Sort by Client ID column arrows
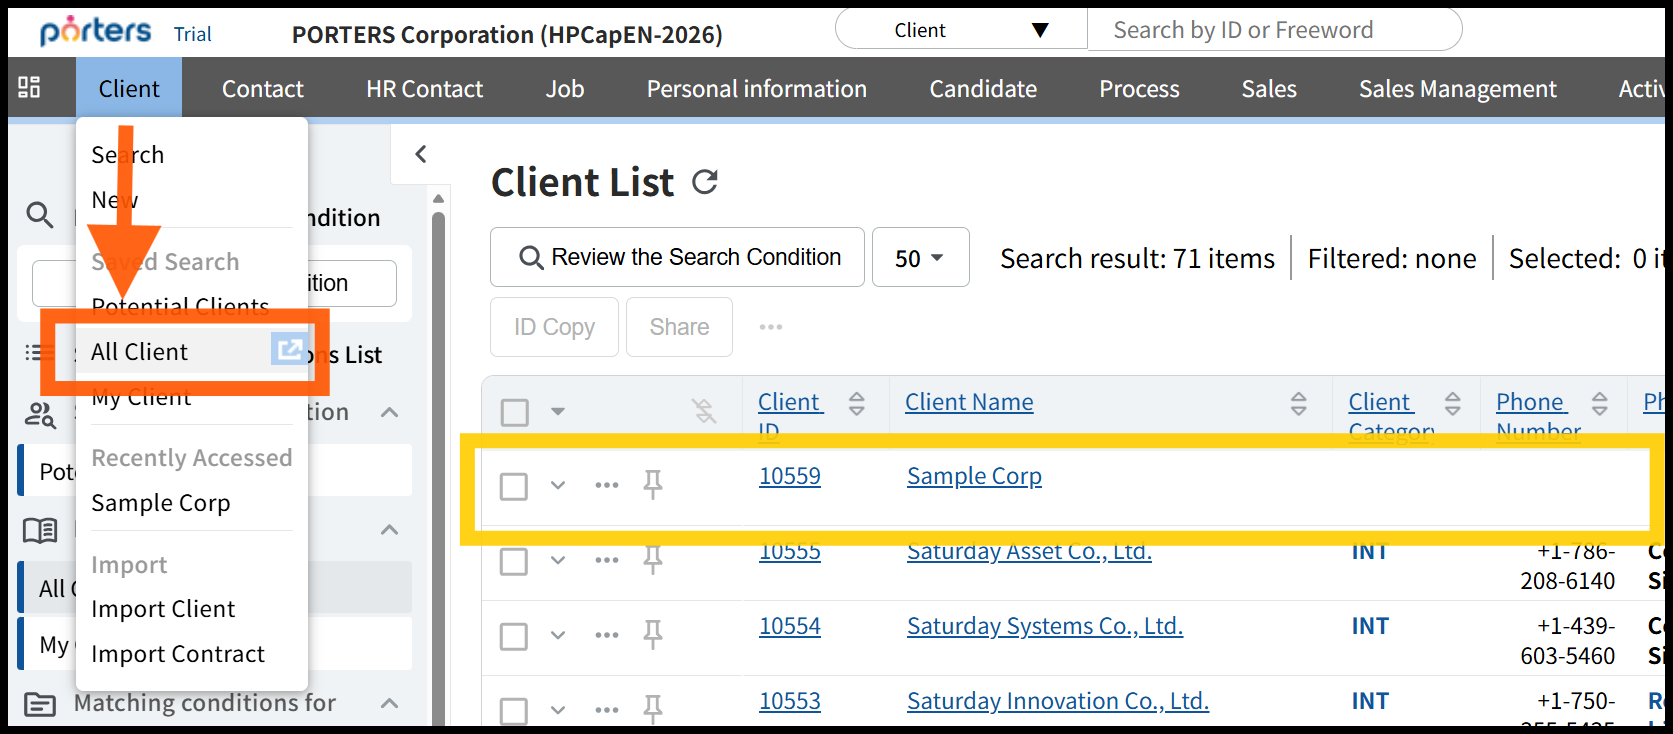This screenshot has width=1673, height=734. click(x=857, y=403)
